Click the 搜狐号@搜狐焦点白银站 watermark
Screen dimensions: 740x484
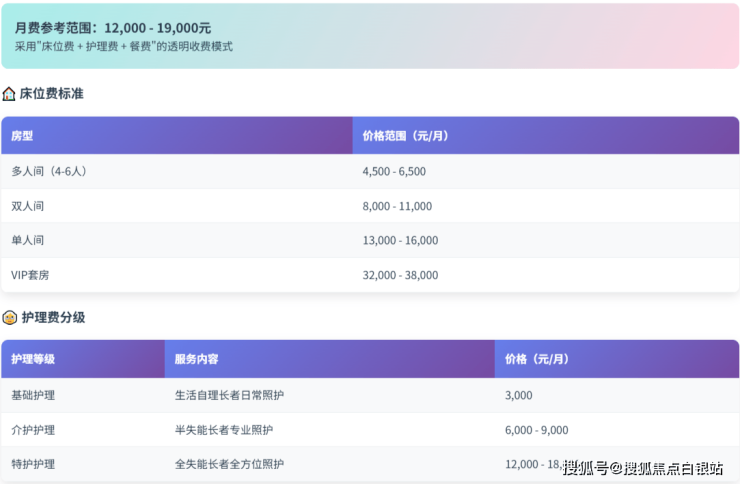[642, 468]
